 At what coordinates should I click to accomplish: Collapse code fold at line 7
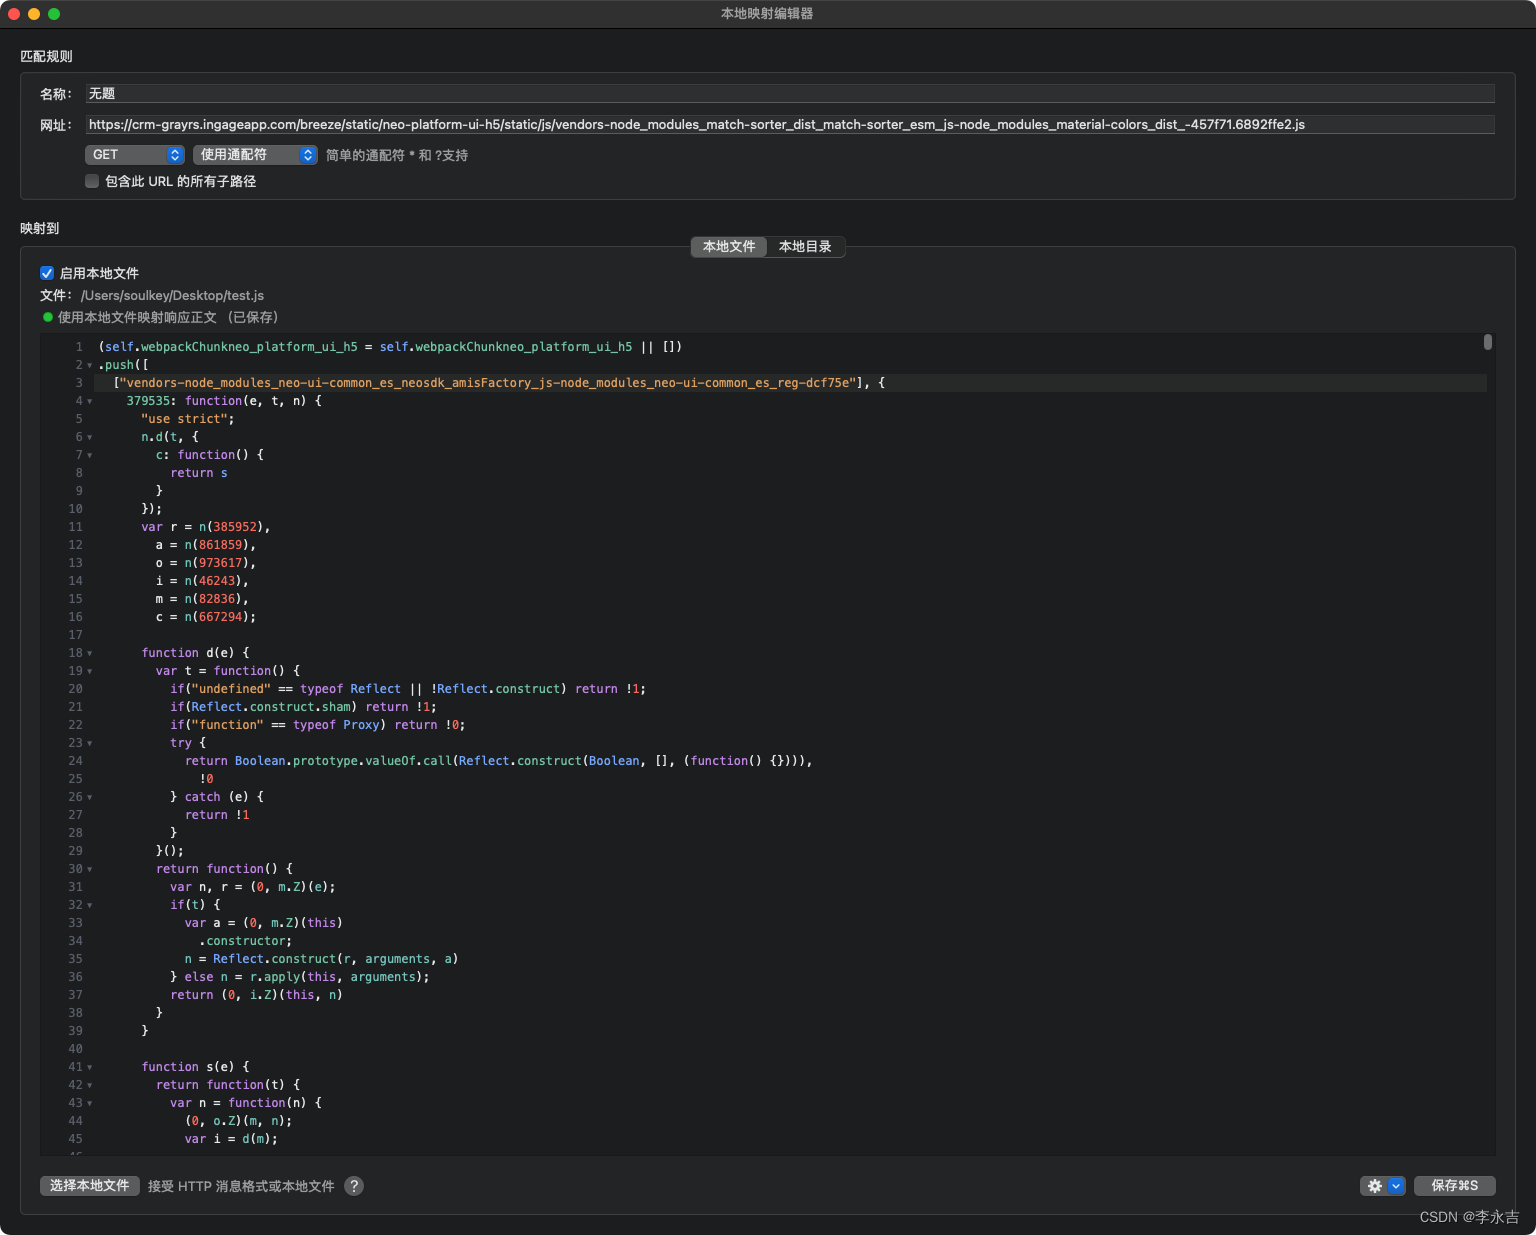pyautogui.click(x=90, y=455)
